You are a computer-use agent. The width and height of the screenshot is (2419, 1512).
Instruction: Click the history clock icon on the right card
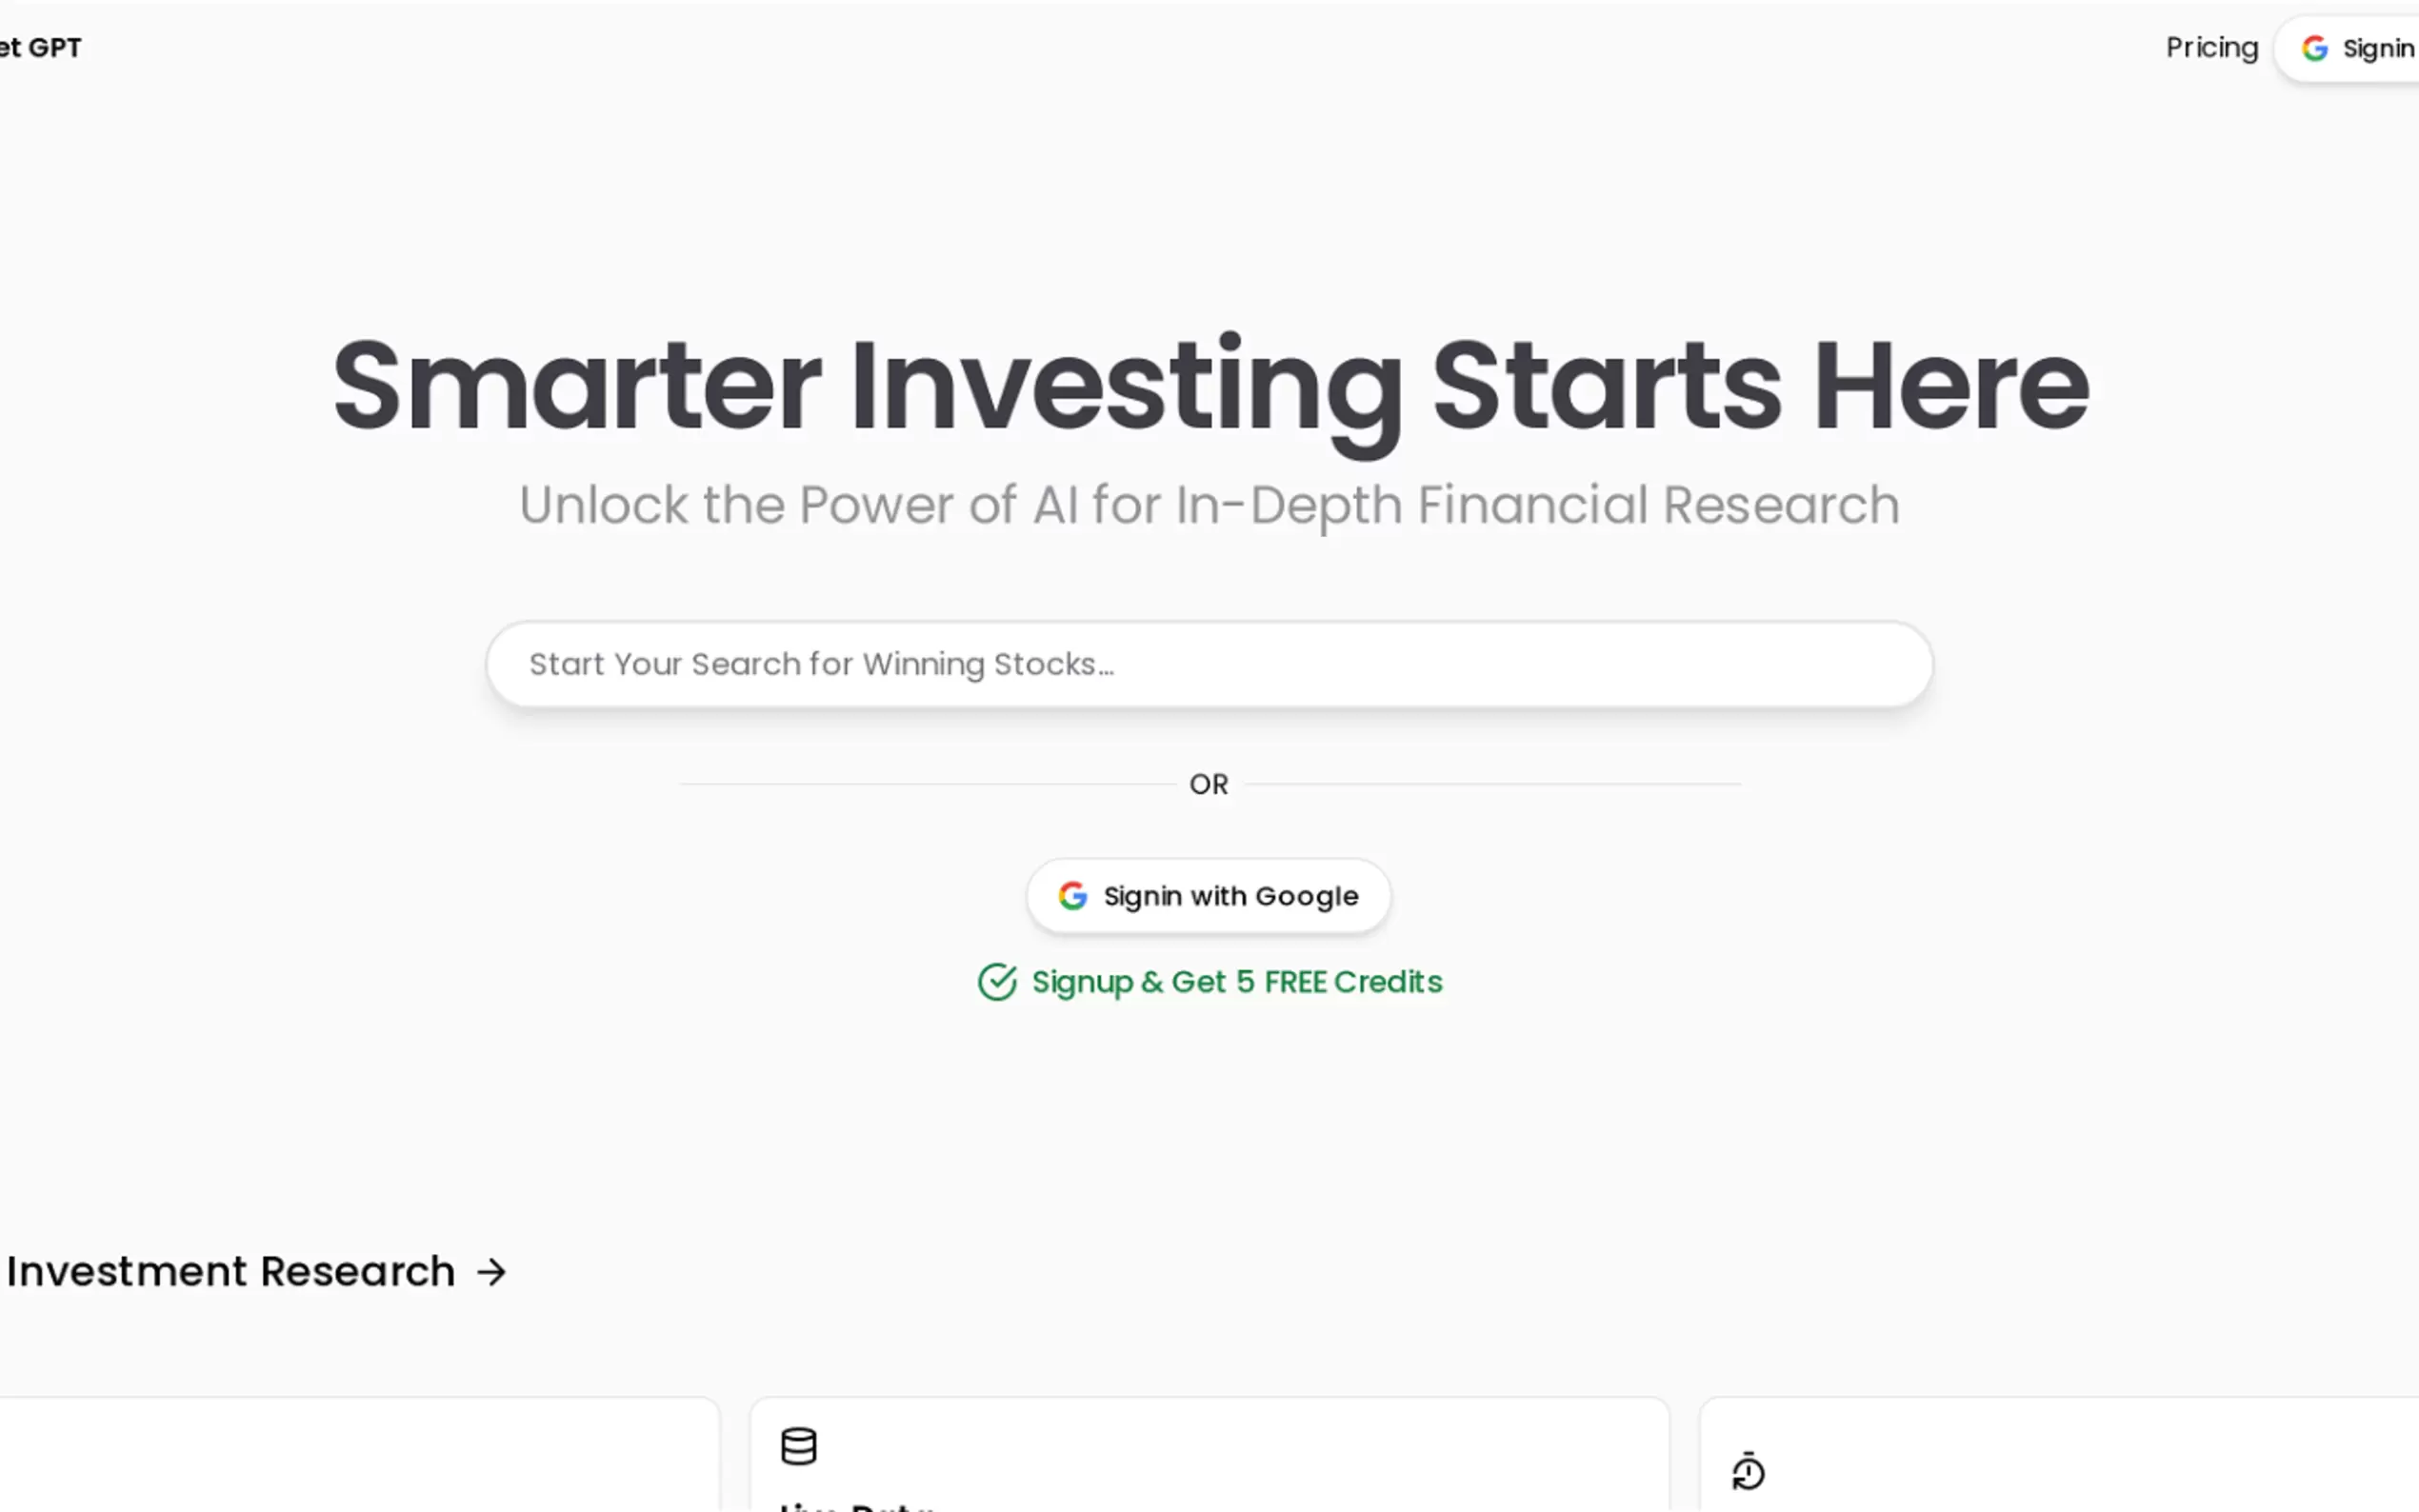[x=1748, y=1471]
